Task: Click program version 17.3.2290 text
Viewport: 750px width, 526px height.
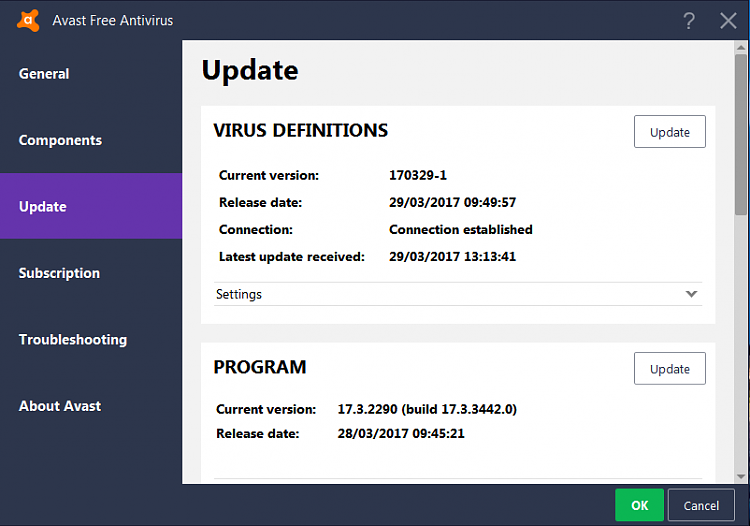Action: 427,409
